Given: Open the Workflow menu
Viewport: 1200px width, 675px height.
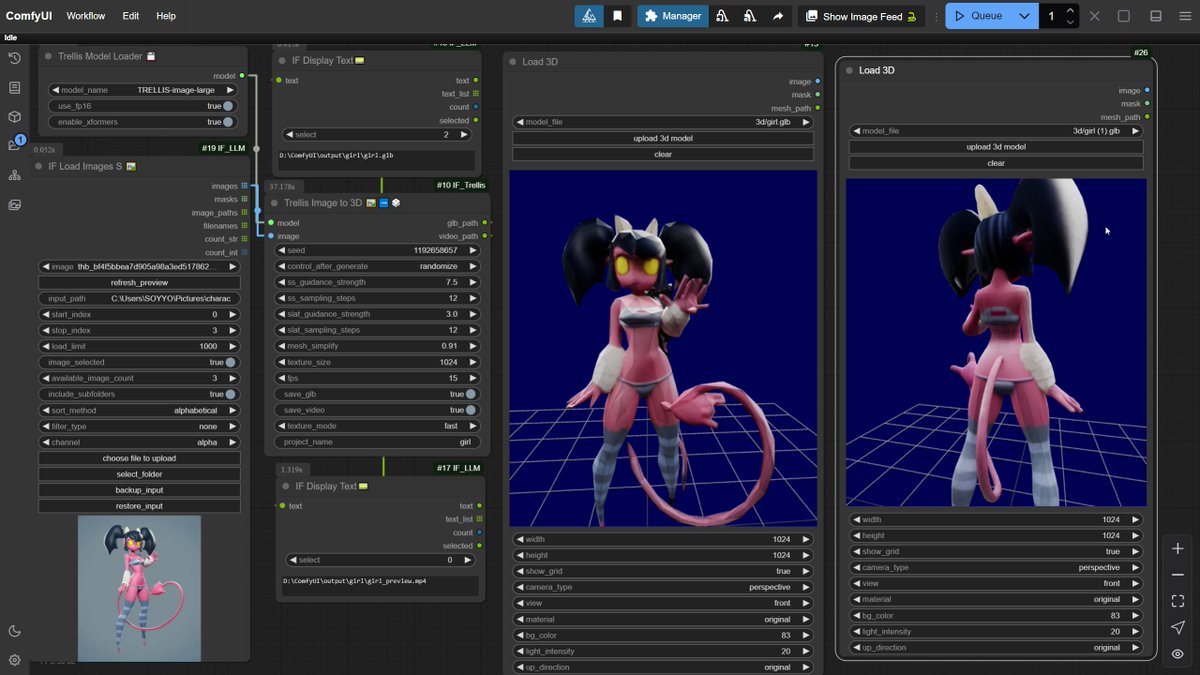Looking at the screenshot, I should [86, 16].
